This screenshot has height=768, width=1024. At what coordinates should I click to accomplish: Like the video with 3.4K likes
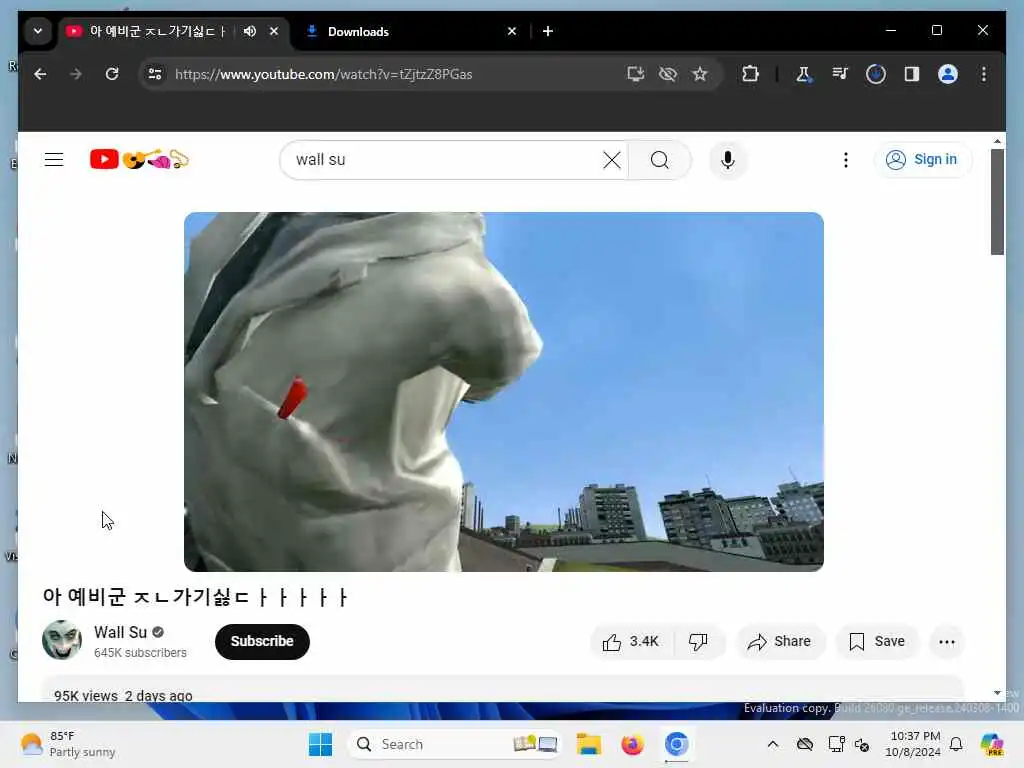[631, 642]
